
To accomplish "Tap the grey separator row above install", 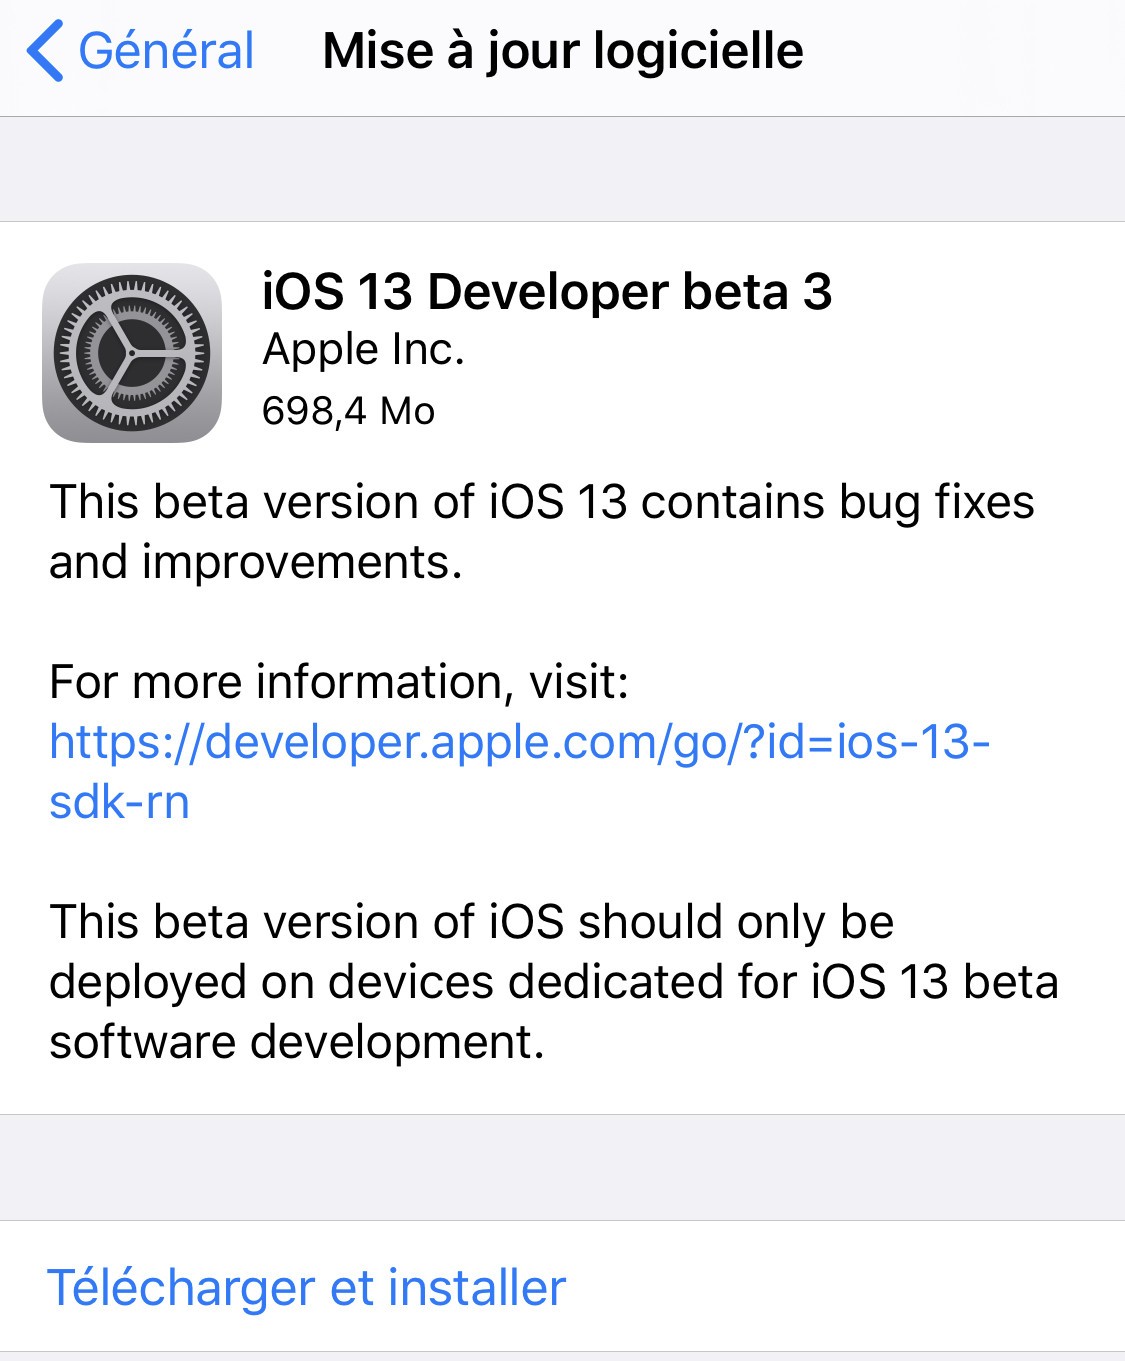I will (562, 1168).
